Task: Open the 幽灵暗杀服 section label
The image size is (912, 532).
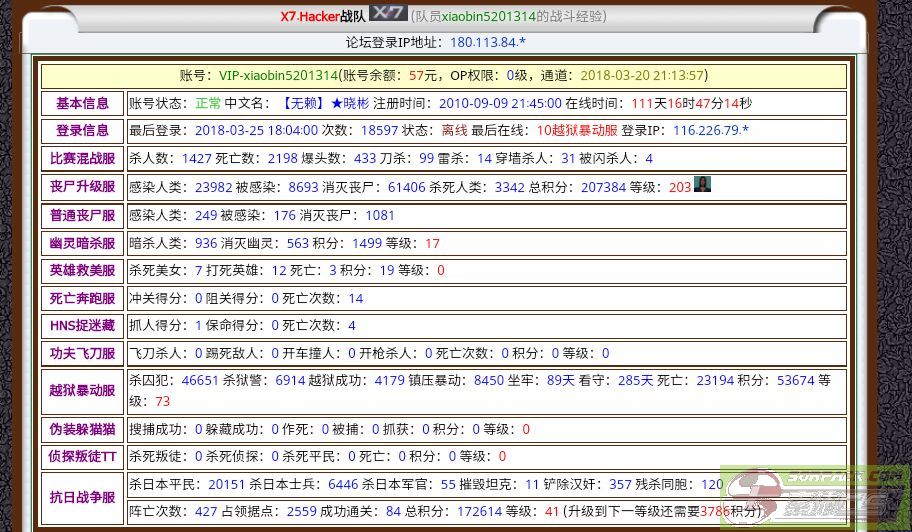Action: (83, 243)
